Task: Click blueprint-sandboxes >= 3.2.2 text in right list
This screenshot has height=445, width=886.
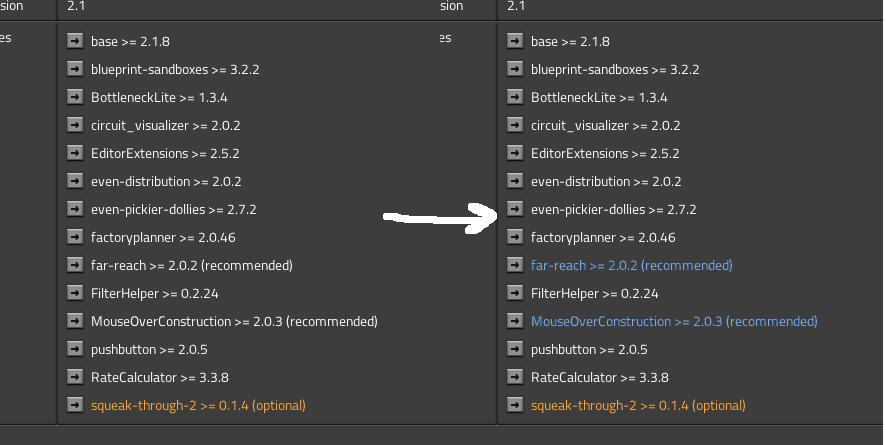Action: (615, 69)
